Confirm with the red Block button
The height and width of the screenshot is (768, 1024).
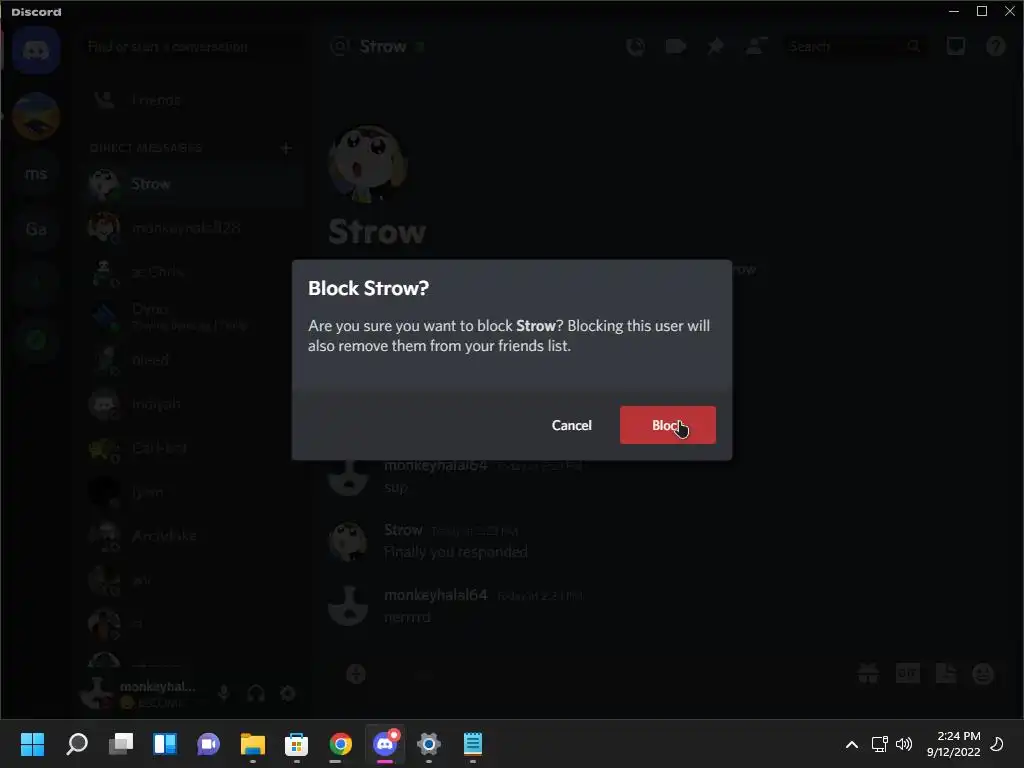(x=667, y=425)
